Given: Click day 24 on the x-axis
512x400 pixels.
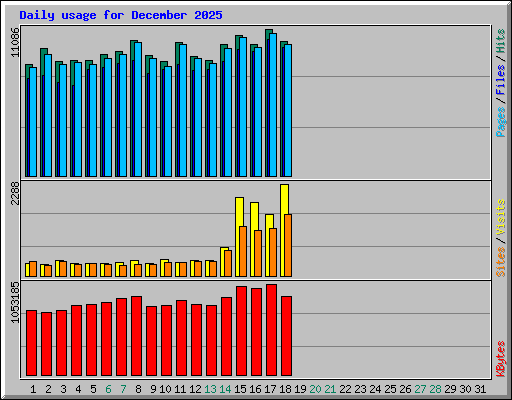Looking at the screenshot, I should 376,389.
